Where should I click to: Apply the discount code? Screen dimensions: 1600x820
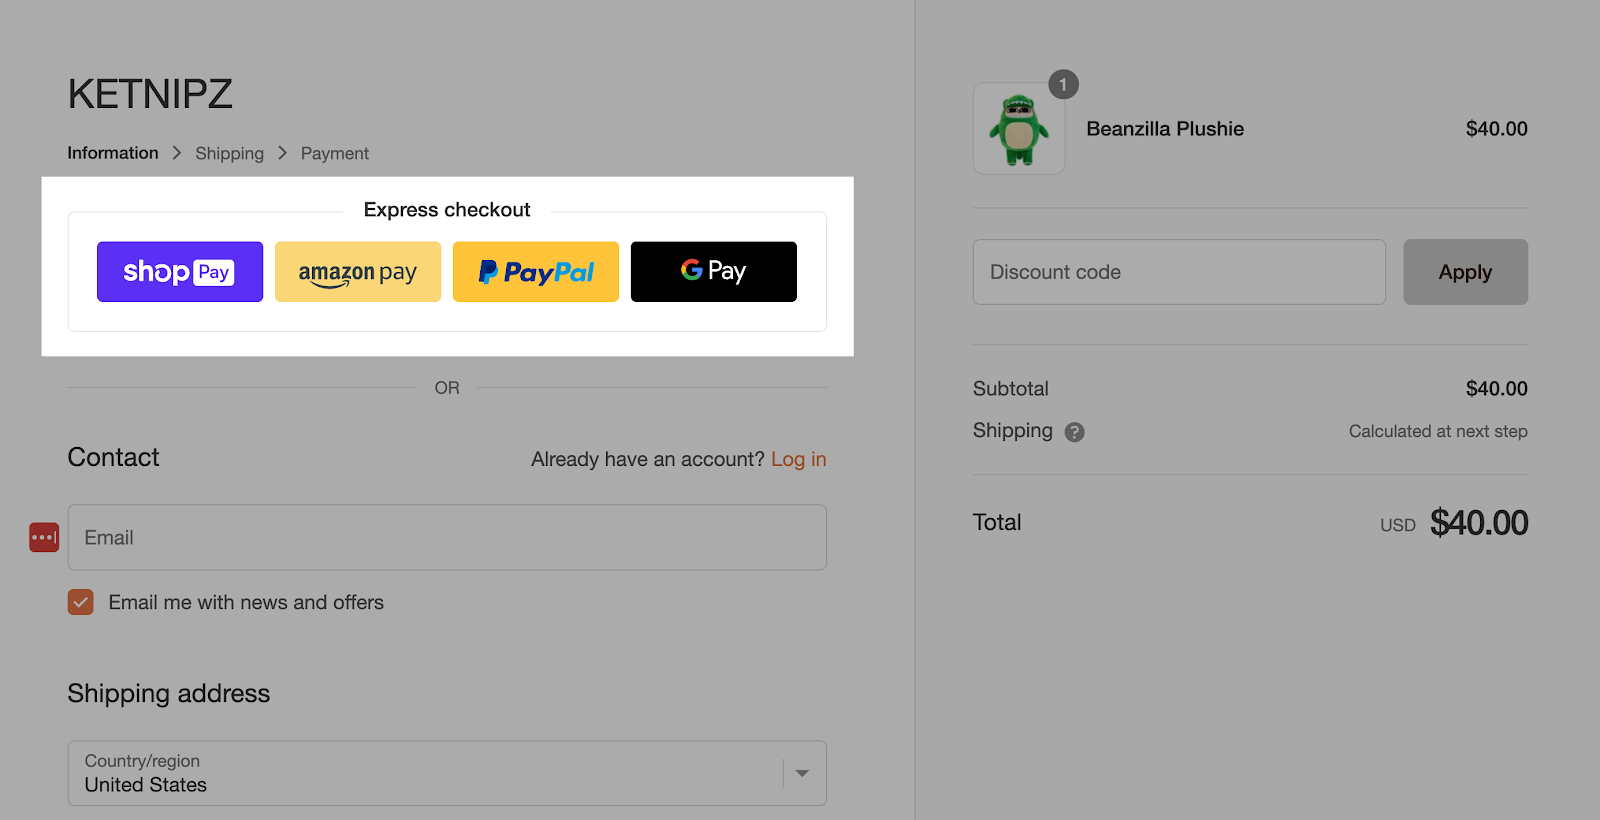click(1464, 271)
